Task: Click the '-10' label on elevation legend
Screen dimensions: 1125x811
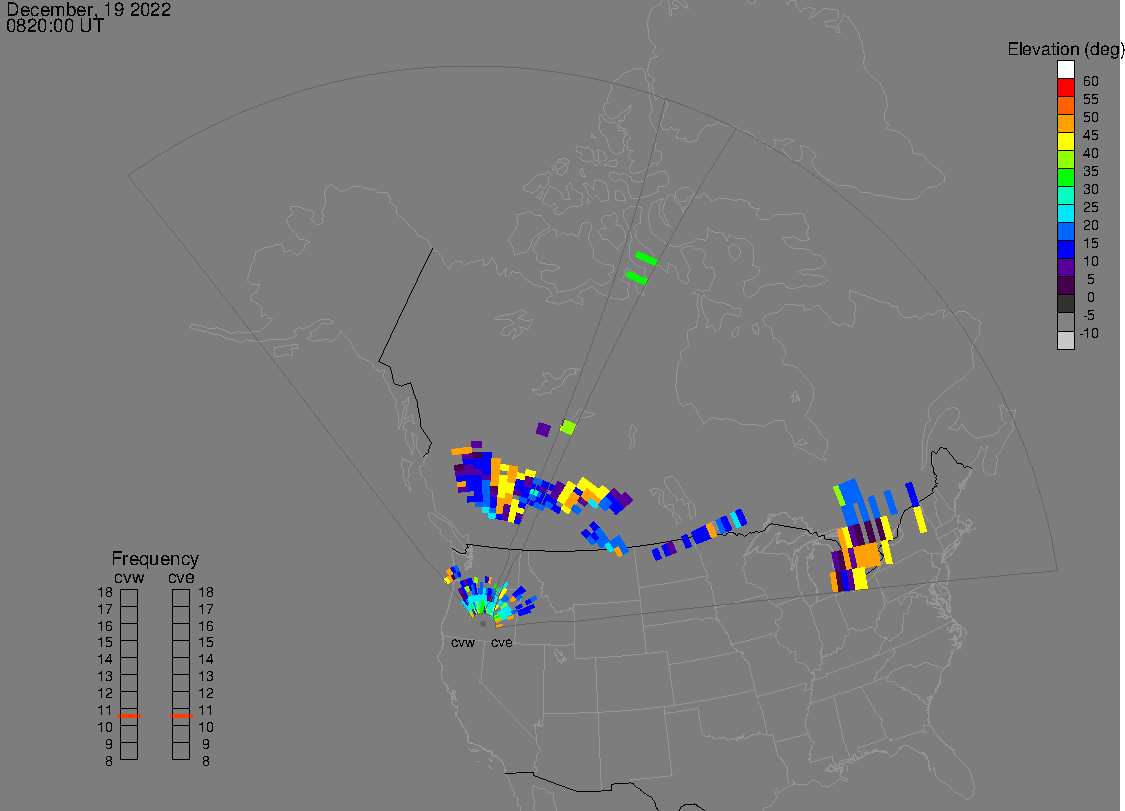Action: (1089, 333)
